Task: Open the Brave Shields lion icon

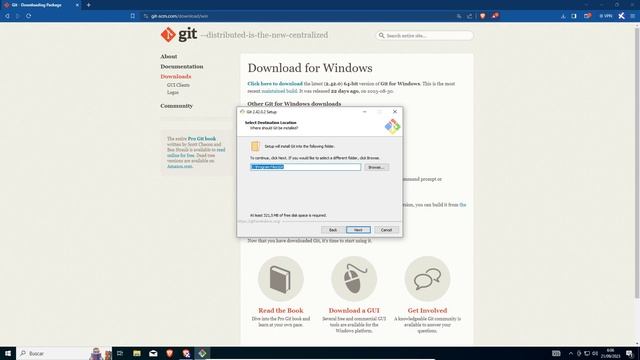Action: click(x=482, y=16)
